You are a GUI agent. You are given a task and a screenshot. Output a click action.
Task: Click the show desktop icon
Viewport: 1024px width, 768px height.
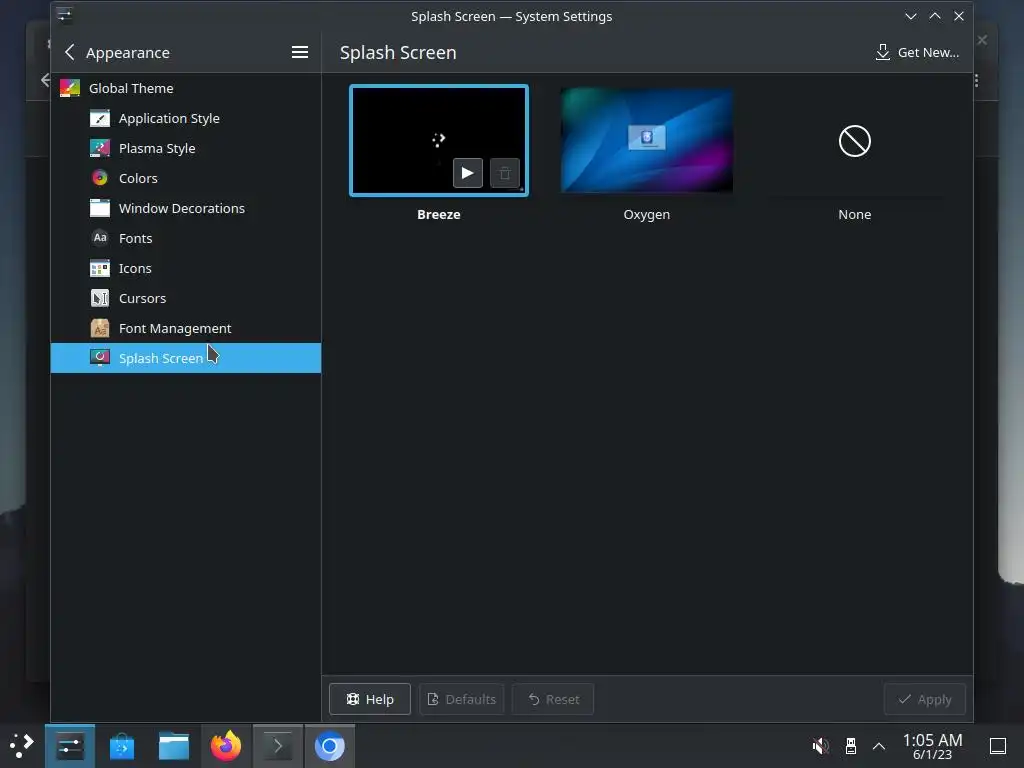tap(998, 746)
